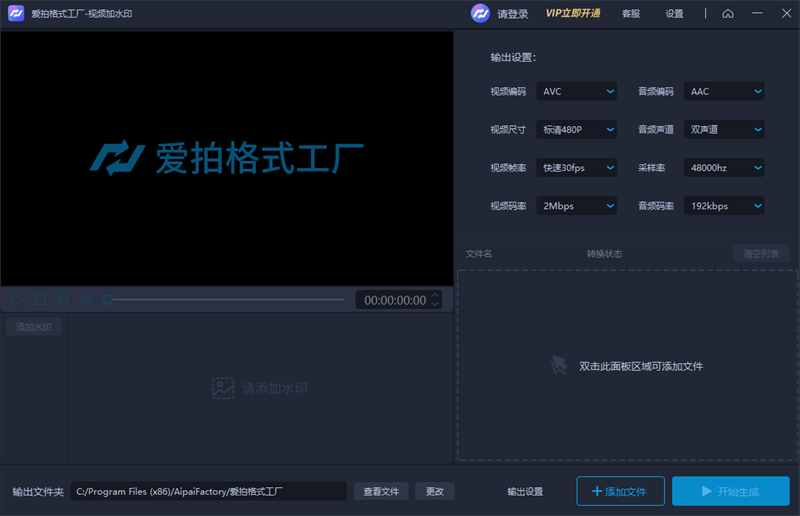Open the 音频码率 192kbps dropdown

pos(724,206)
